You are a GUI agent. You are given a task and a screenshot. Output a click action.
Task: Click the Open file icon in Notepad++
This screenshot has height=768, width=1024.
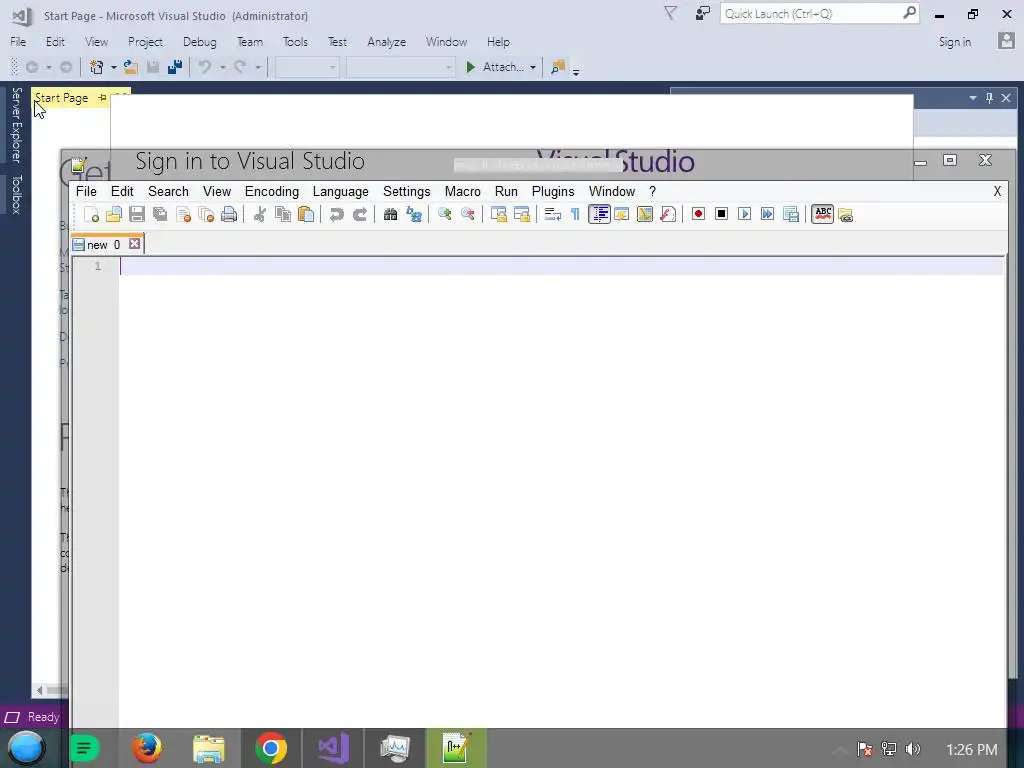click(114, 214)
